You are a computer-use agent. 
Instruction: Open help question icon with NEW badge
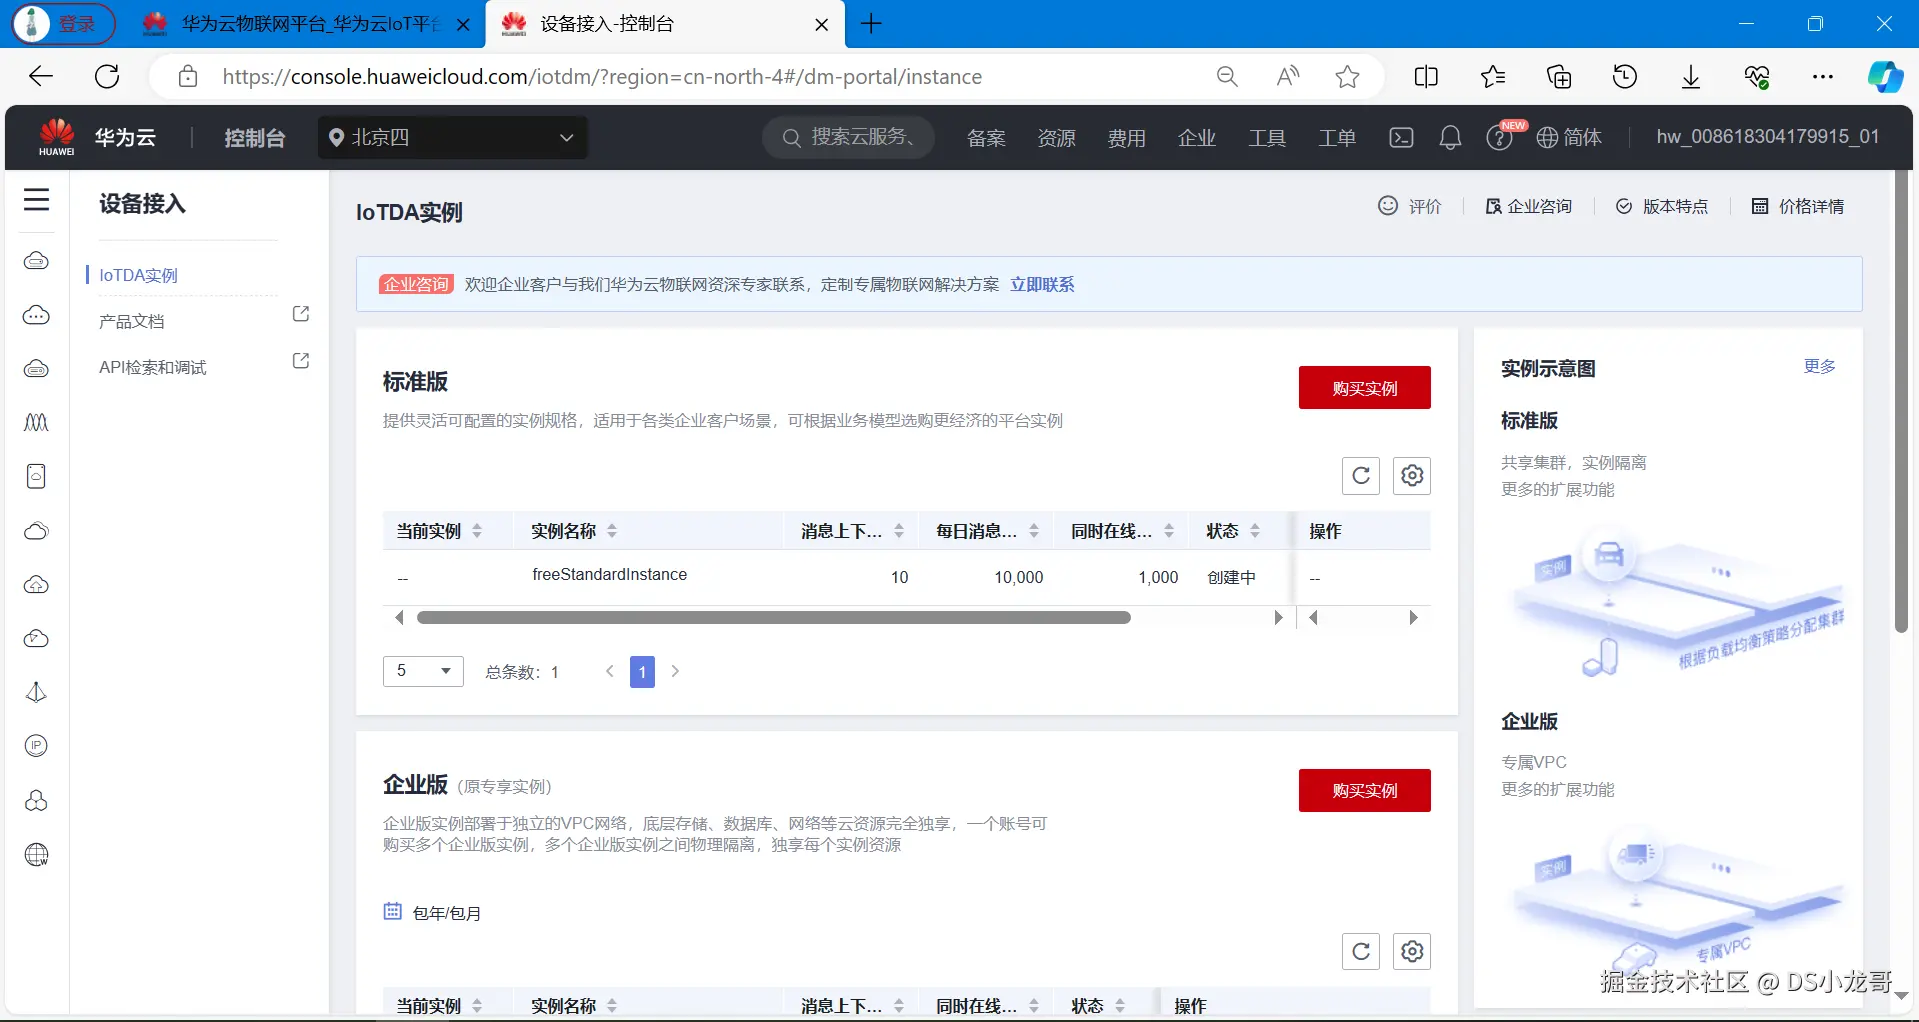1499,137
